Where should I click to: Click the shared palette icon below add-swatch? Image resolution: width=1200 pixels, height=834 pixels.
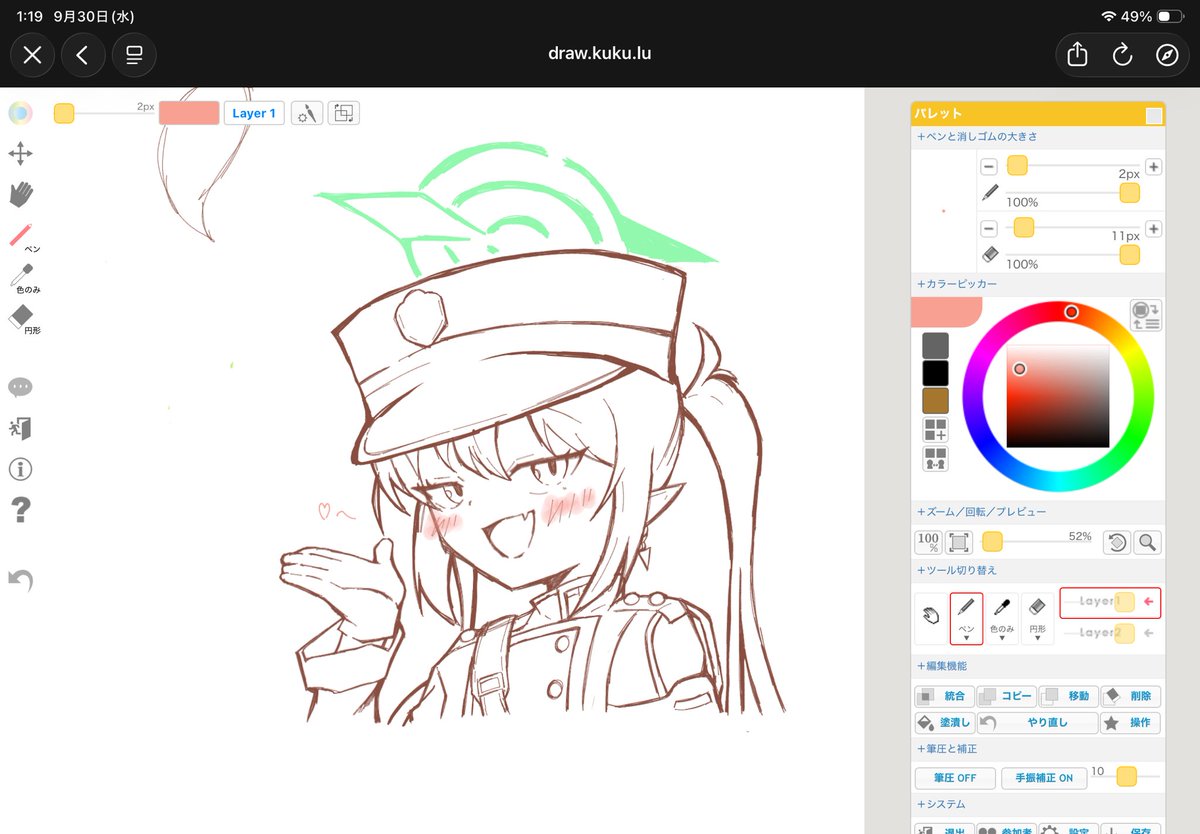(935, 459)
